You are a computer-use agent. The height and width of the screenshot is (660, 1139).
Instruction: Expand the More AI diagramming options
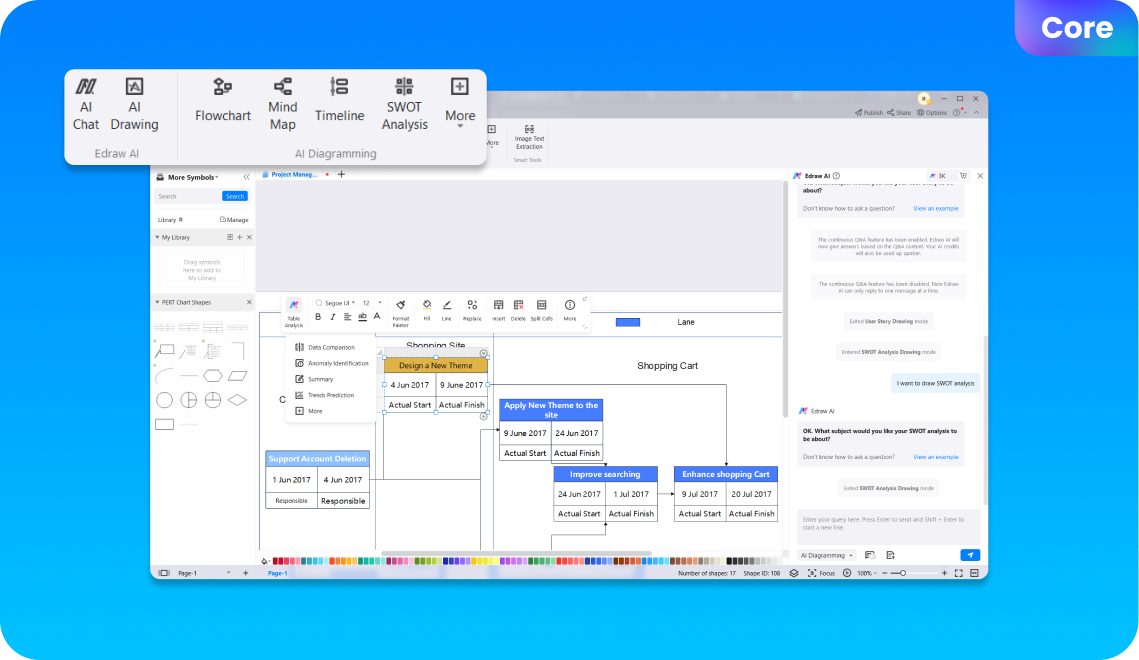coord(460,103)
